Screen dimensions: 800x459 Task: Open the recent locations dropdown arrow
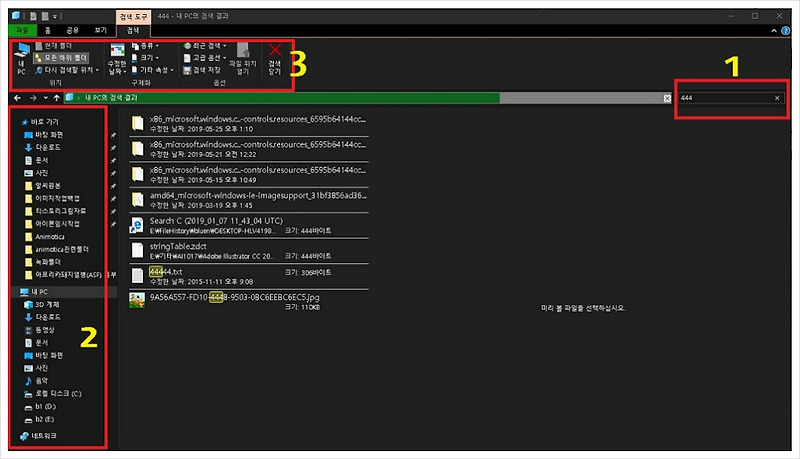click(45, 98)
